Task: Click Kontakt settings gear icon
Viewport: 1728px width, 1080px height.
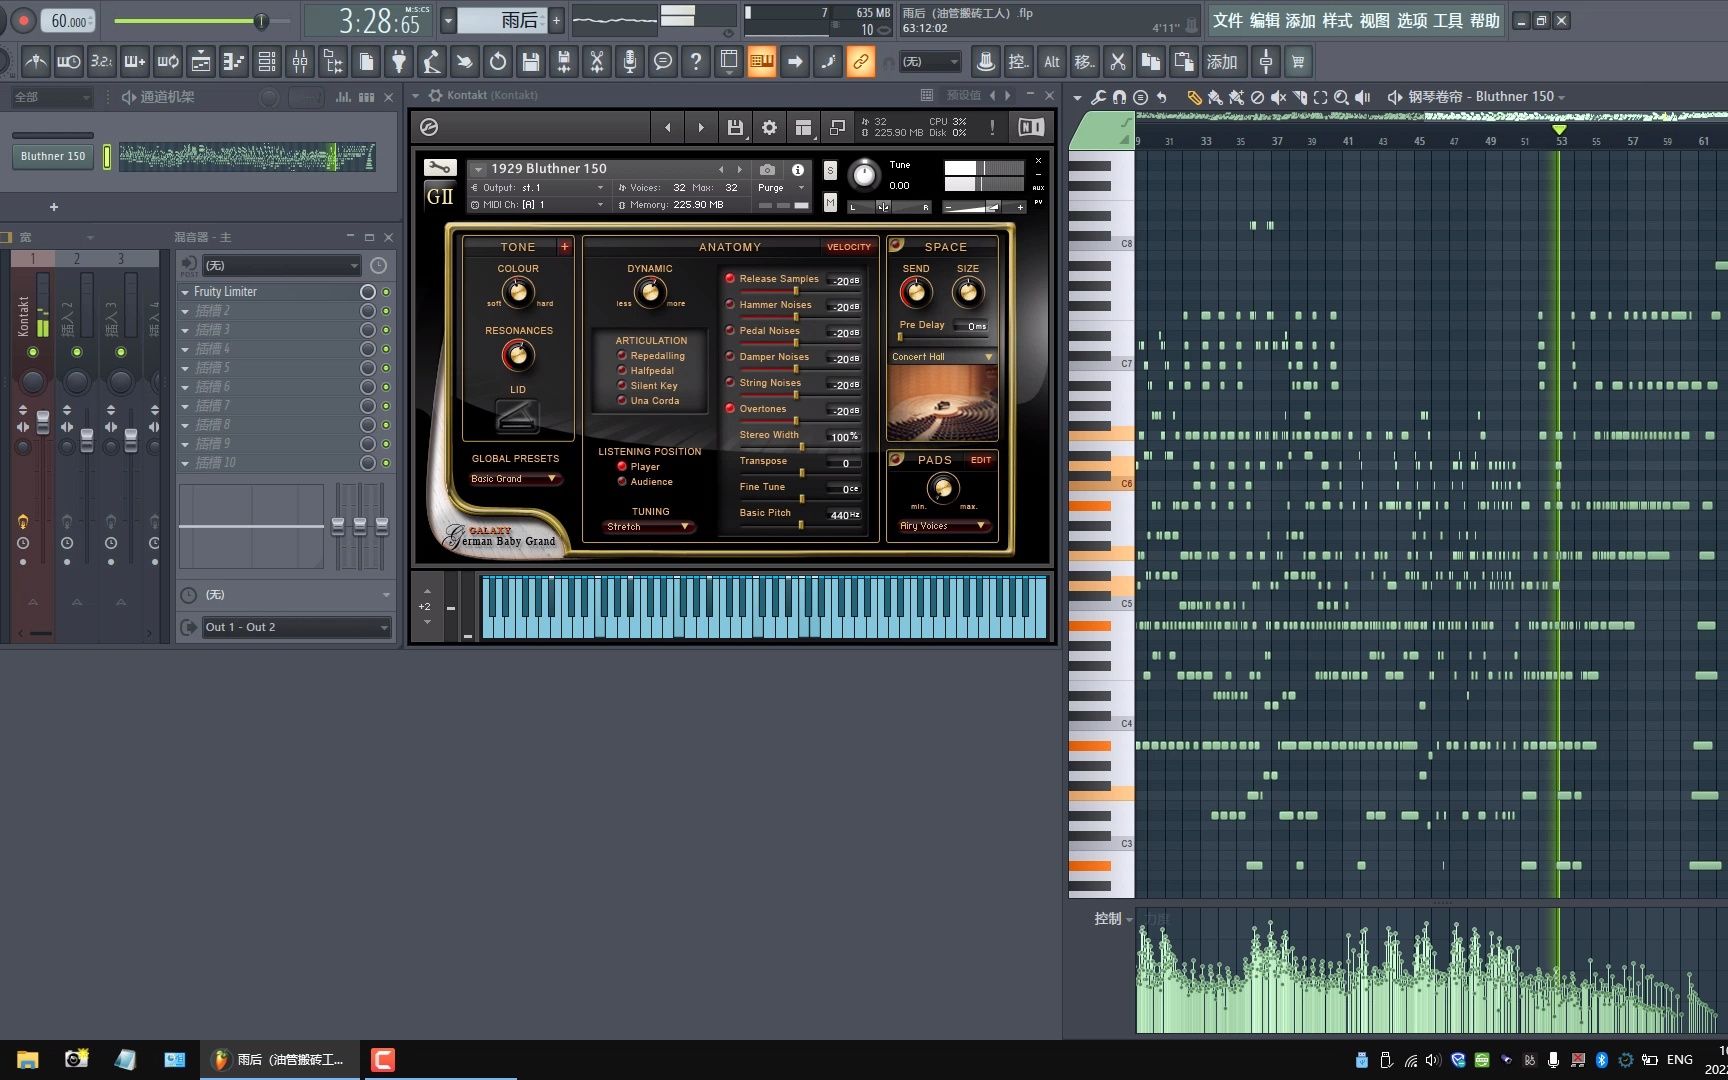Action: (x=769, y=127)
